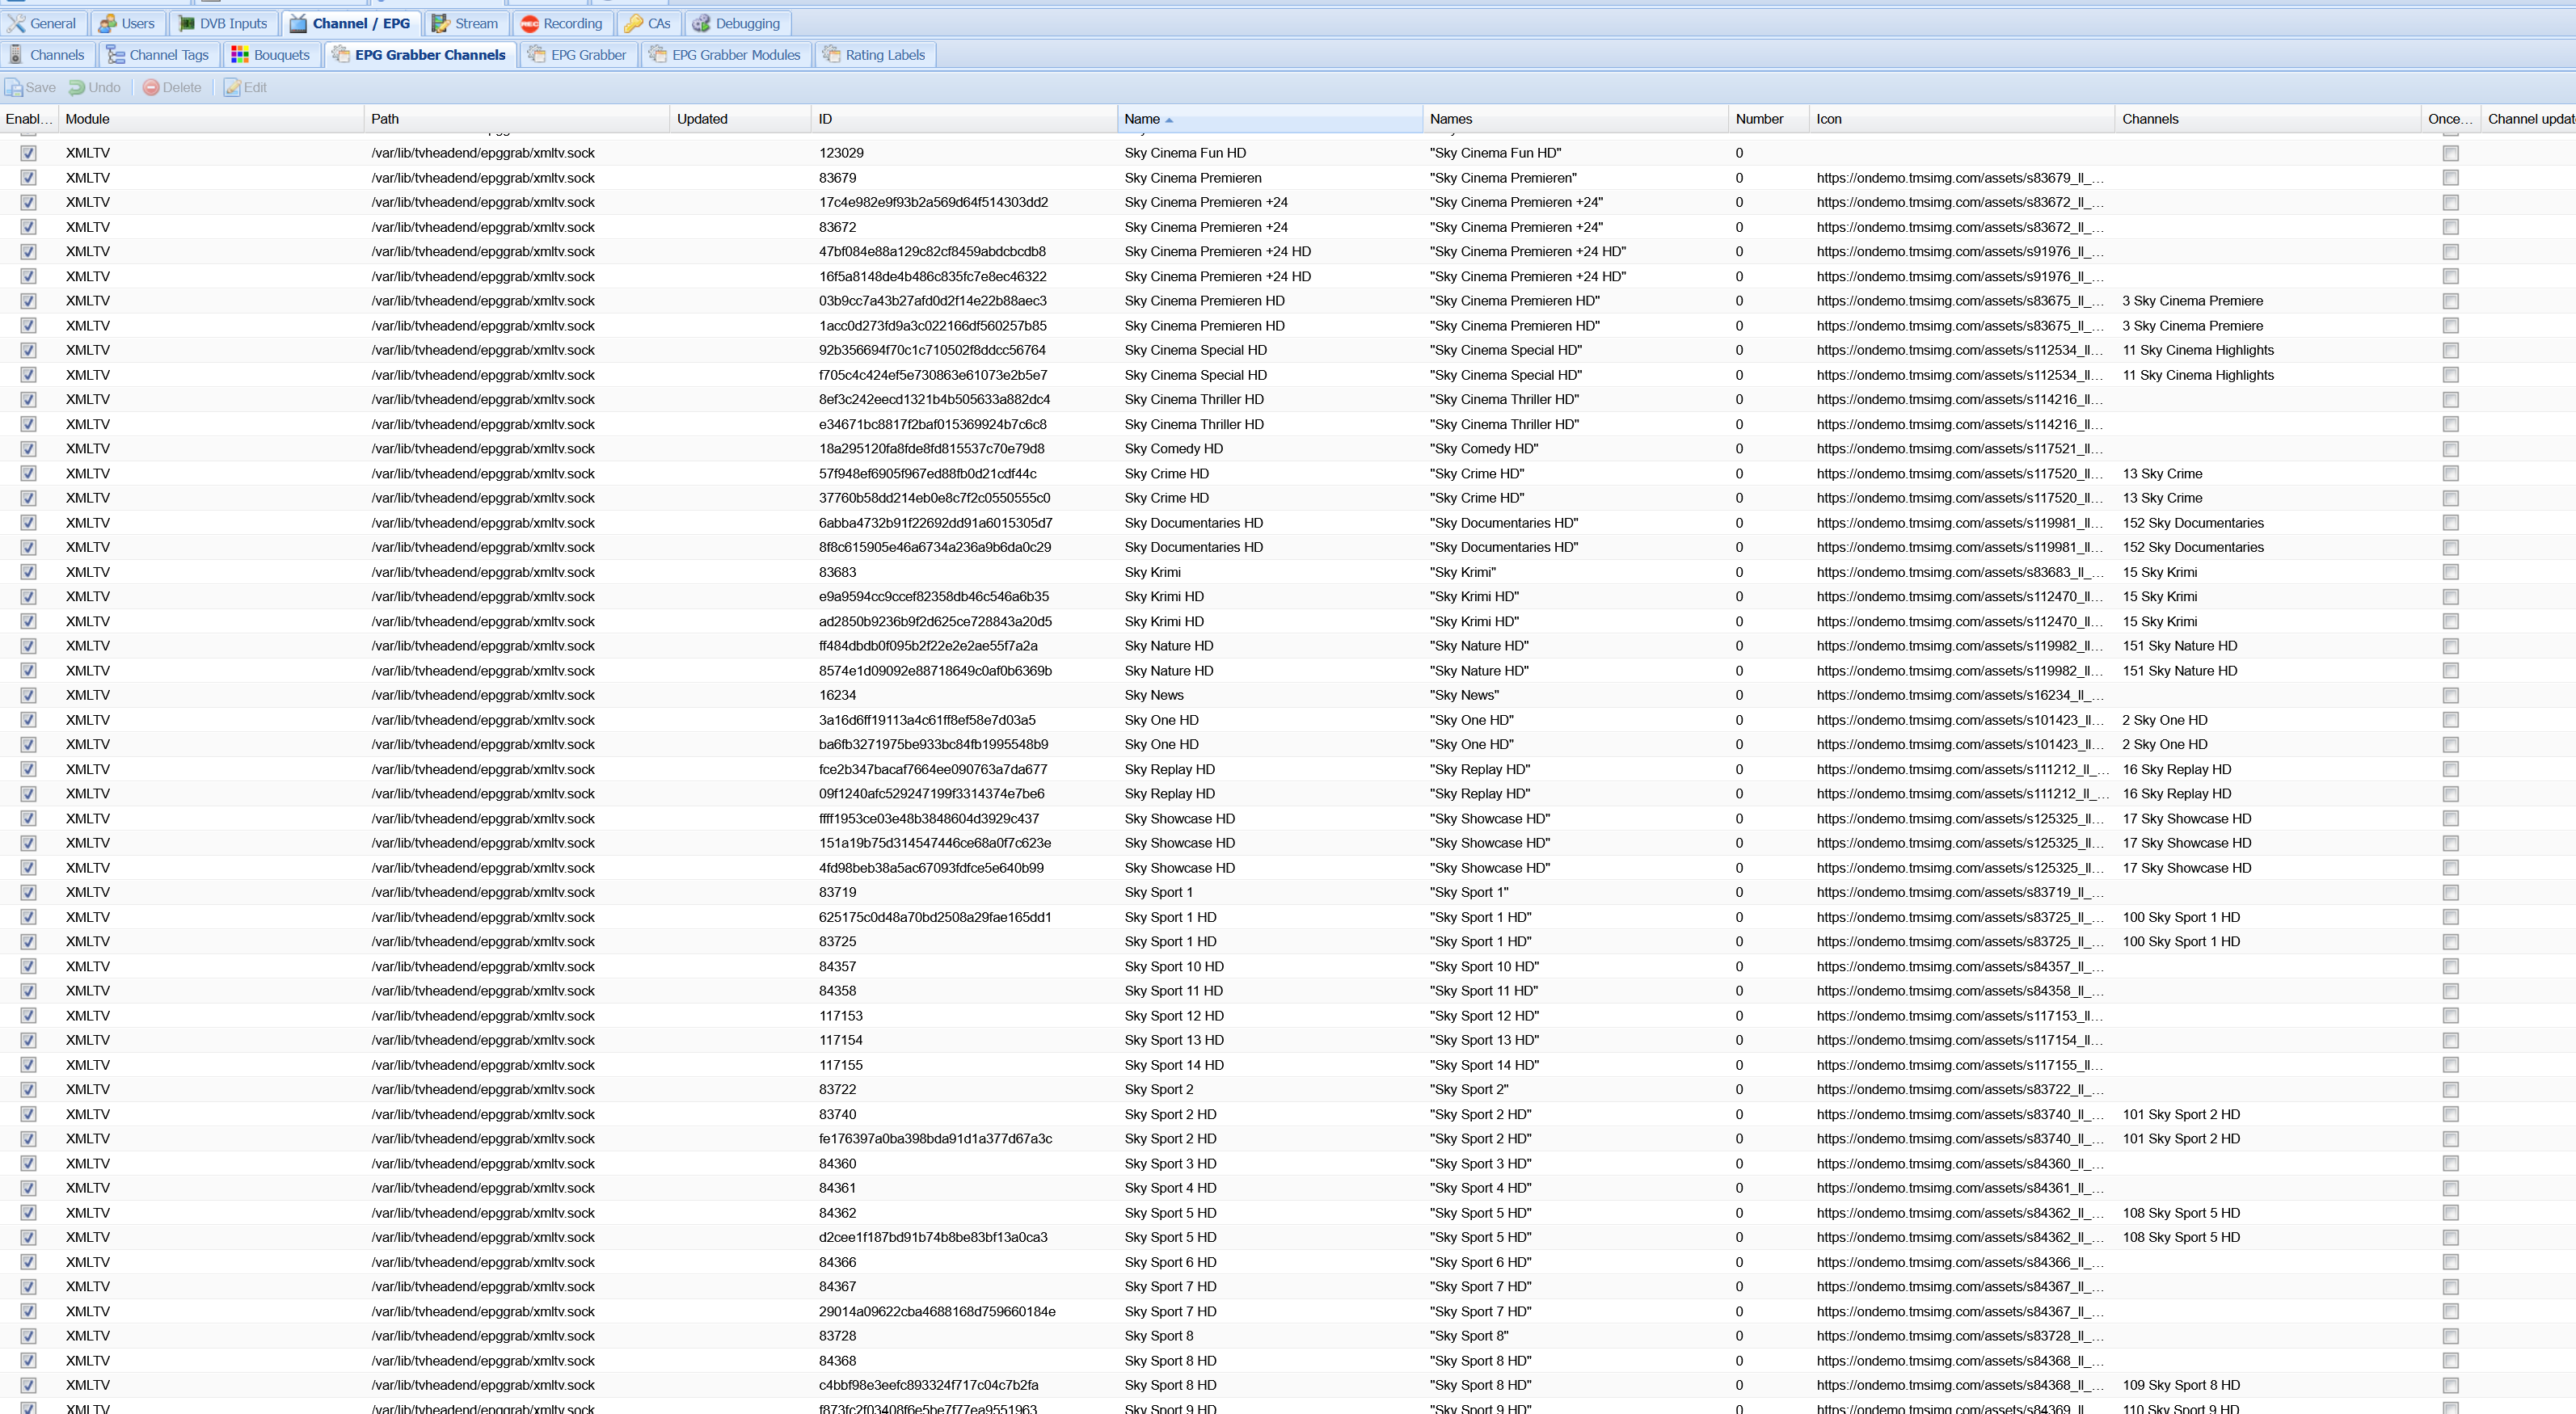Click the Name column sort arrow
Viewport: 2576px width, 1414px height.
click(1169, 120)
